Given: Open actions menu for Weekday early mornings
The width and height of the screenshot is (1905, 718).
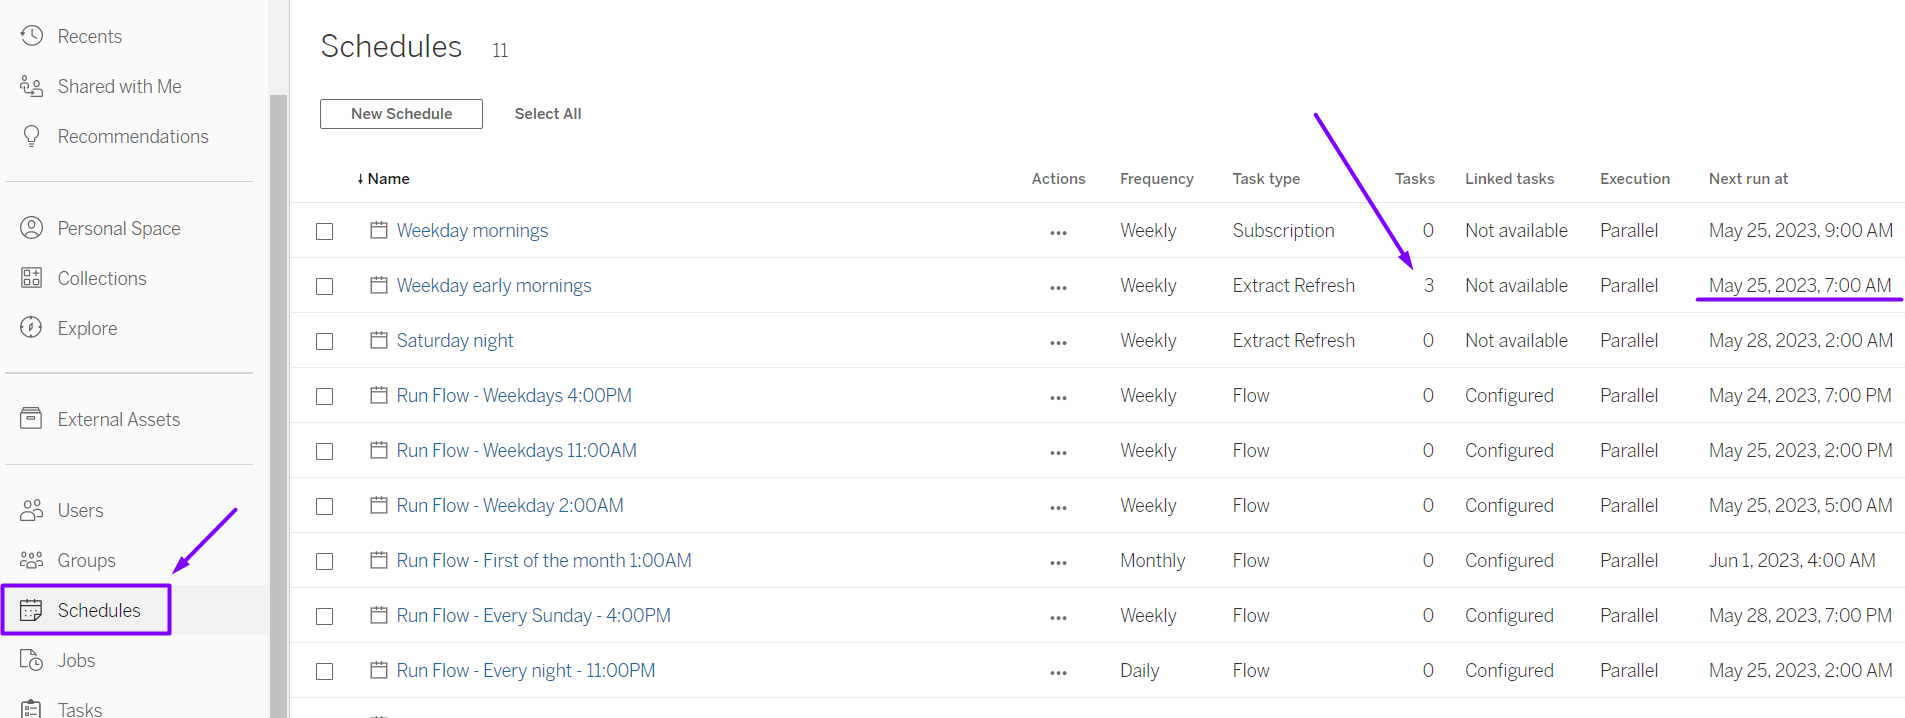Looking at the screenshot, I should pos(1058,287).
